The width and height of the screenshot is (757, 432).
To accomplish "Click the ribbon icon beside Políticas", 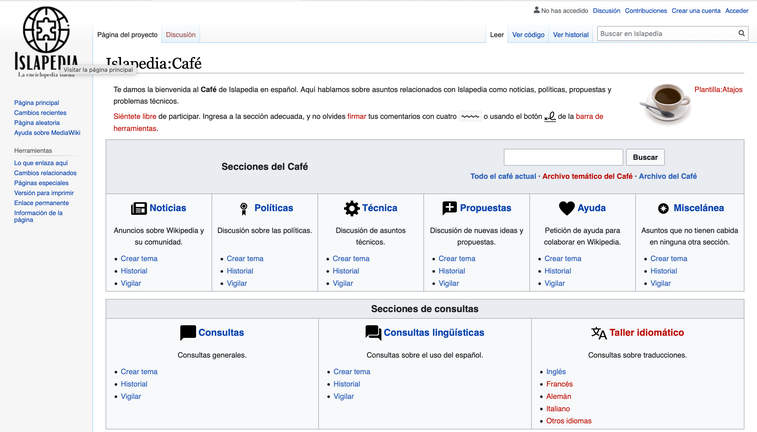I will pyautogui.click(x=243, y=208).
